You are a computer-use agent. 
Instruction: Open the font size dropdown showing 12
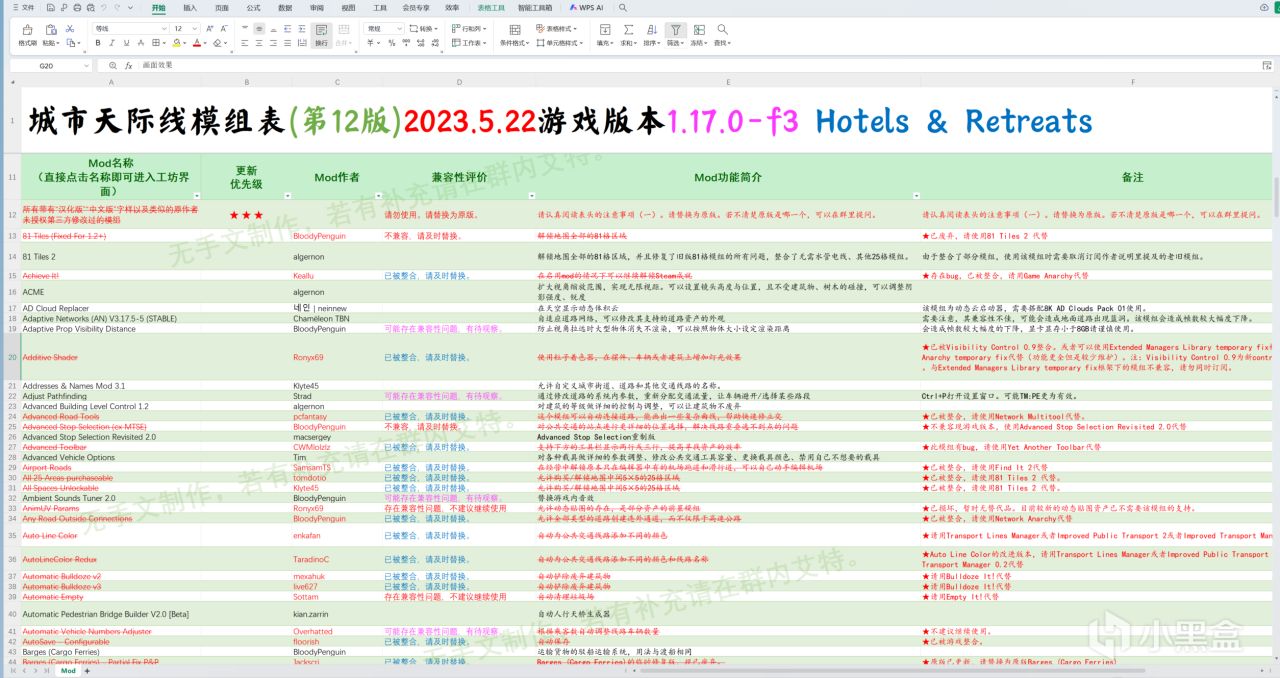[186, 28]
